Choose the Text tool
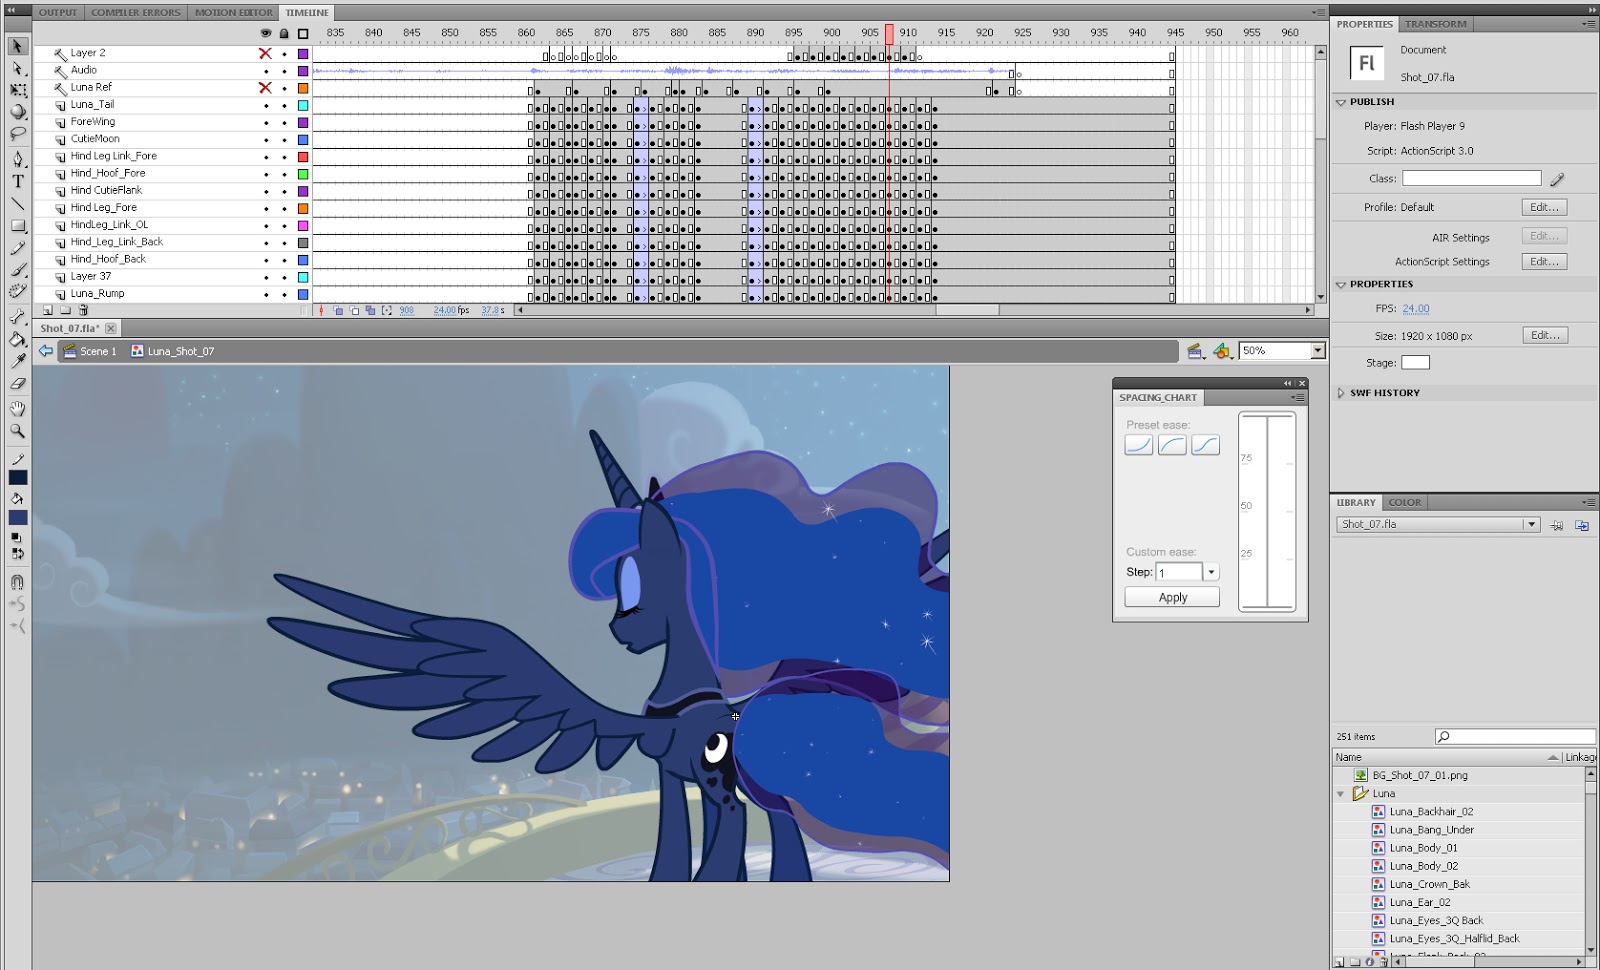The width and height of the screenshot is (1600, 970). pyautogui.click(x=17, y=181)
